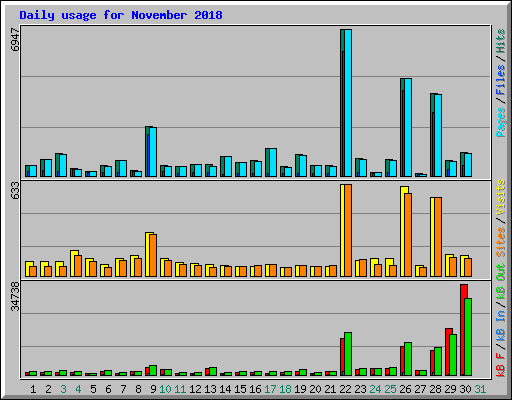Click the 'Visits' legend label
Image resolution: width=512 pixels, height=400 pixels.
(x=500, y=197)
